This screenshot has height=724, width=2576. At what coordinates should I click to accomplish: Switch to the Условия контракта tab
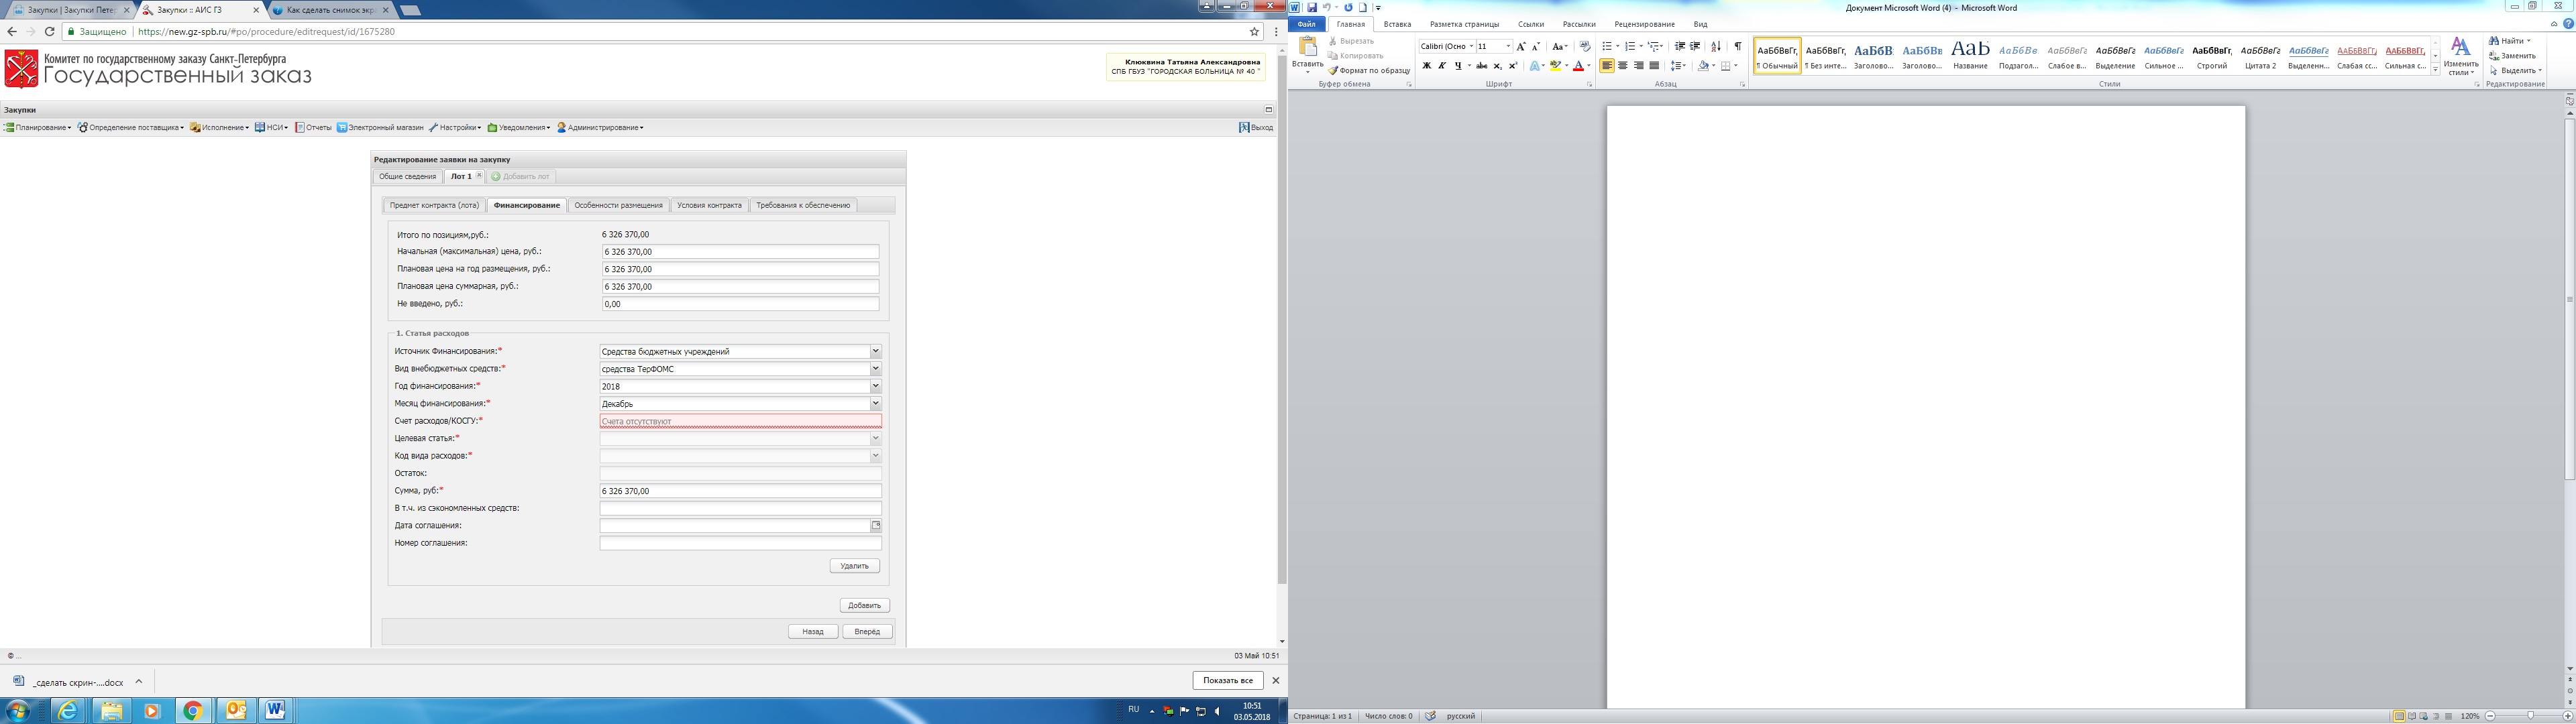[709, 205]
